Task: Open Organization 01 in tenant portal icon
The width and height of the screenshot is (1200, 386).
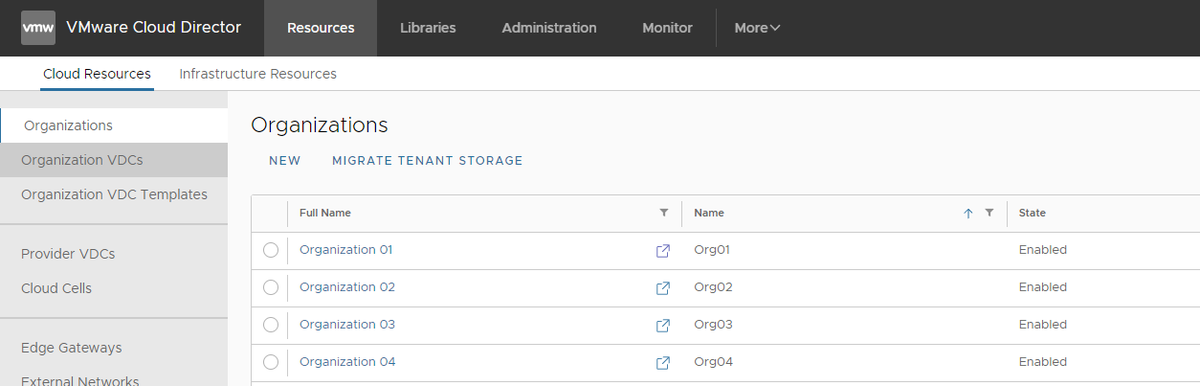Action: [662, 250]
